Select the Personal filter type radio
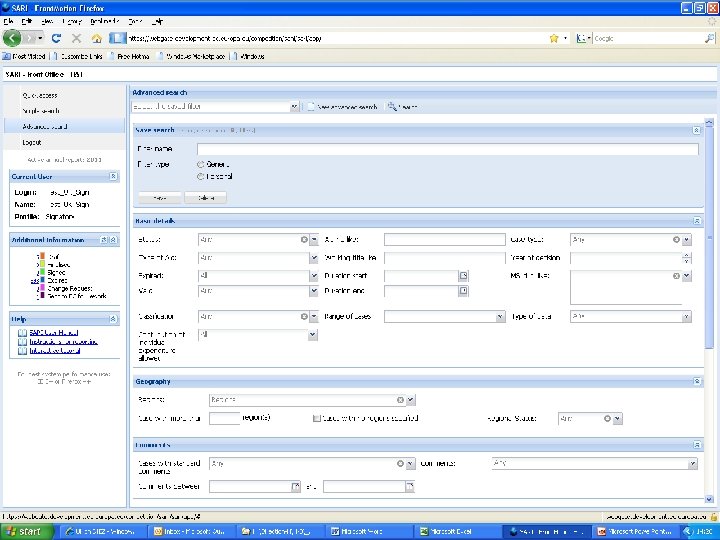Image resolution: width=720 pixels, height=540 pixels. (x=201, y=176)
